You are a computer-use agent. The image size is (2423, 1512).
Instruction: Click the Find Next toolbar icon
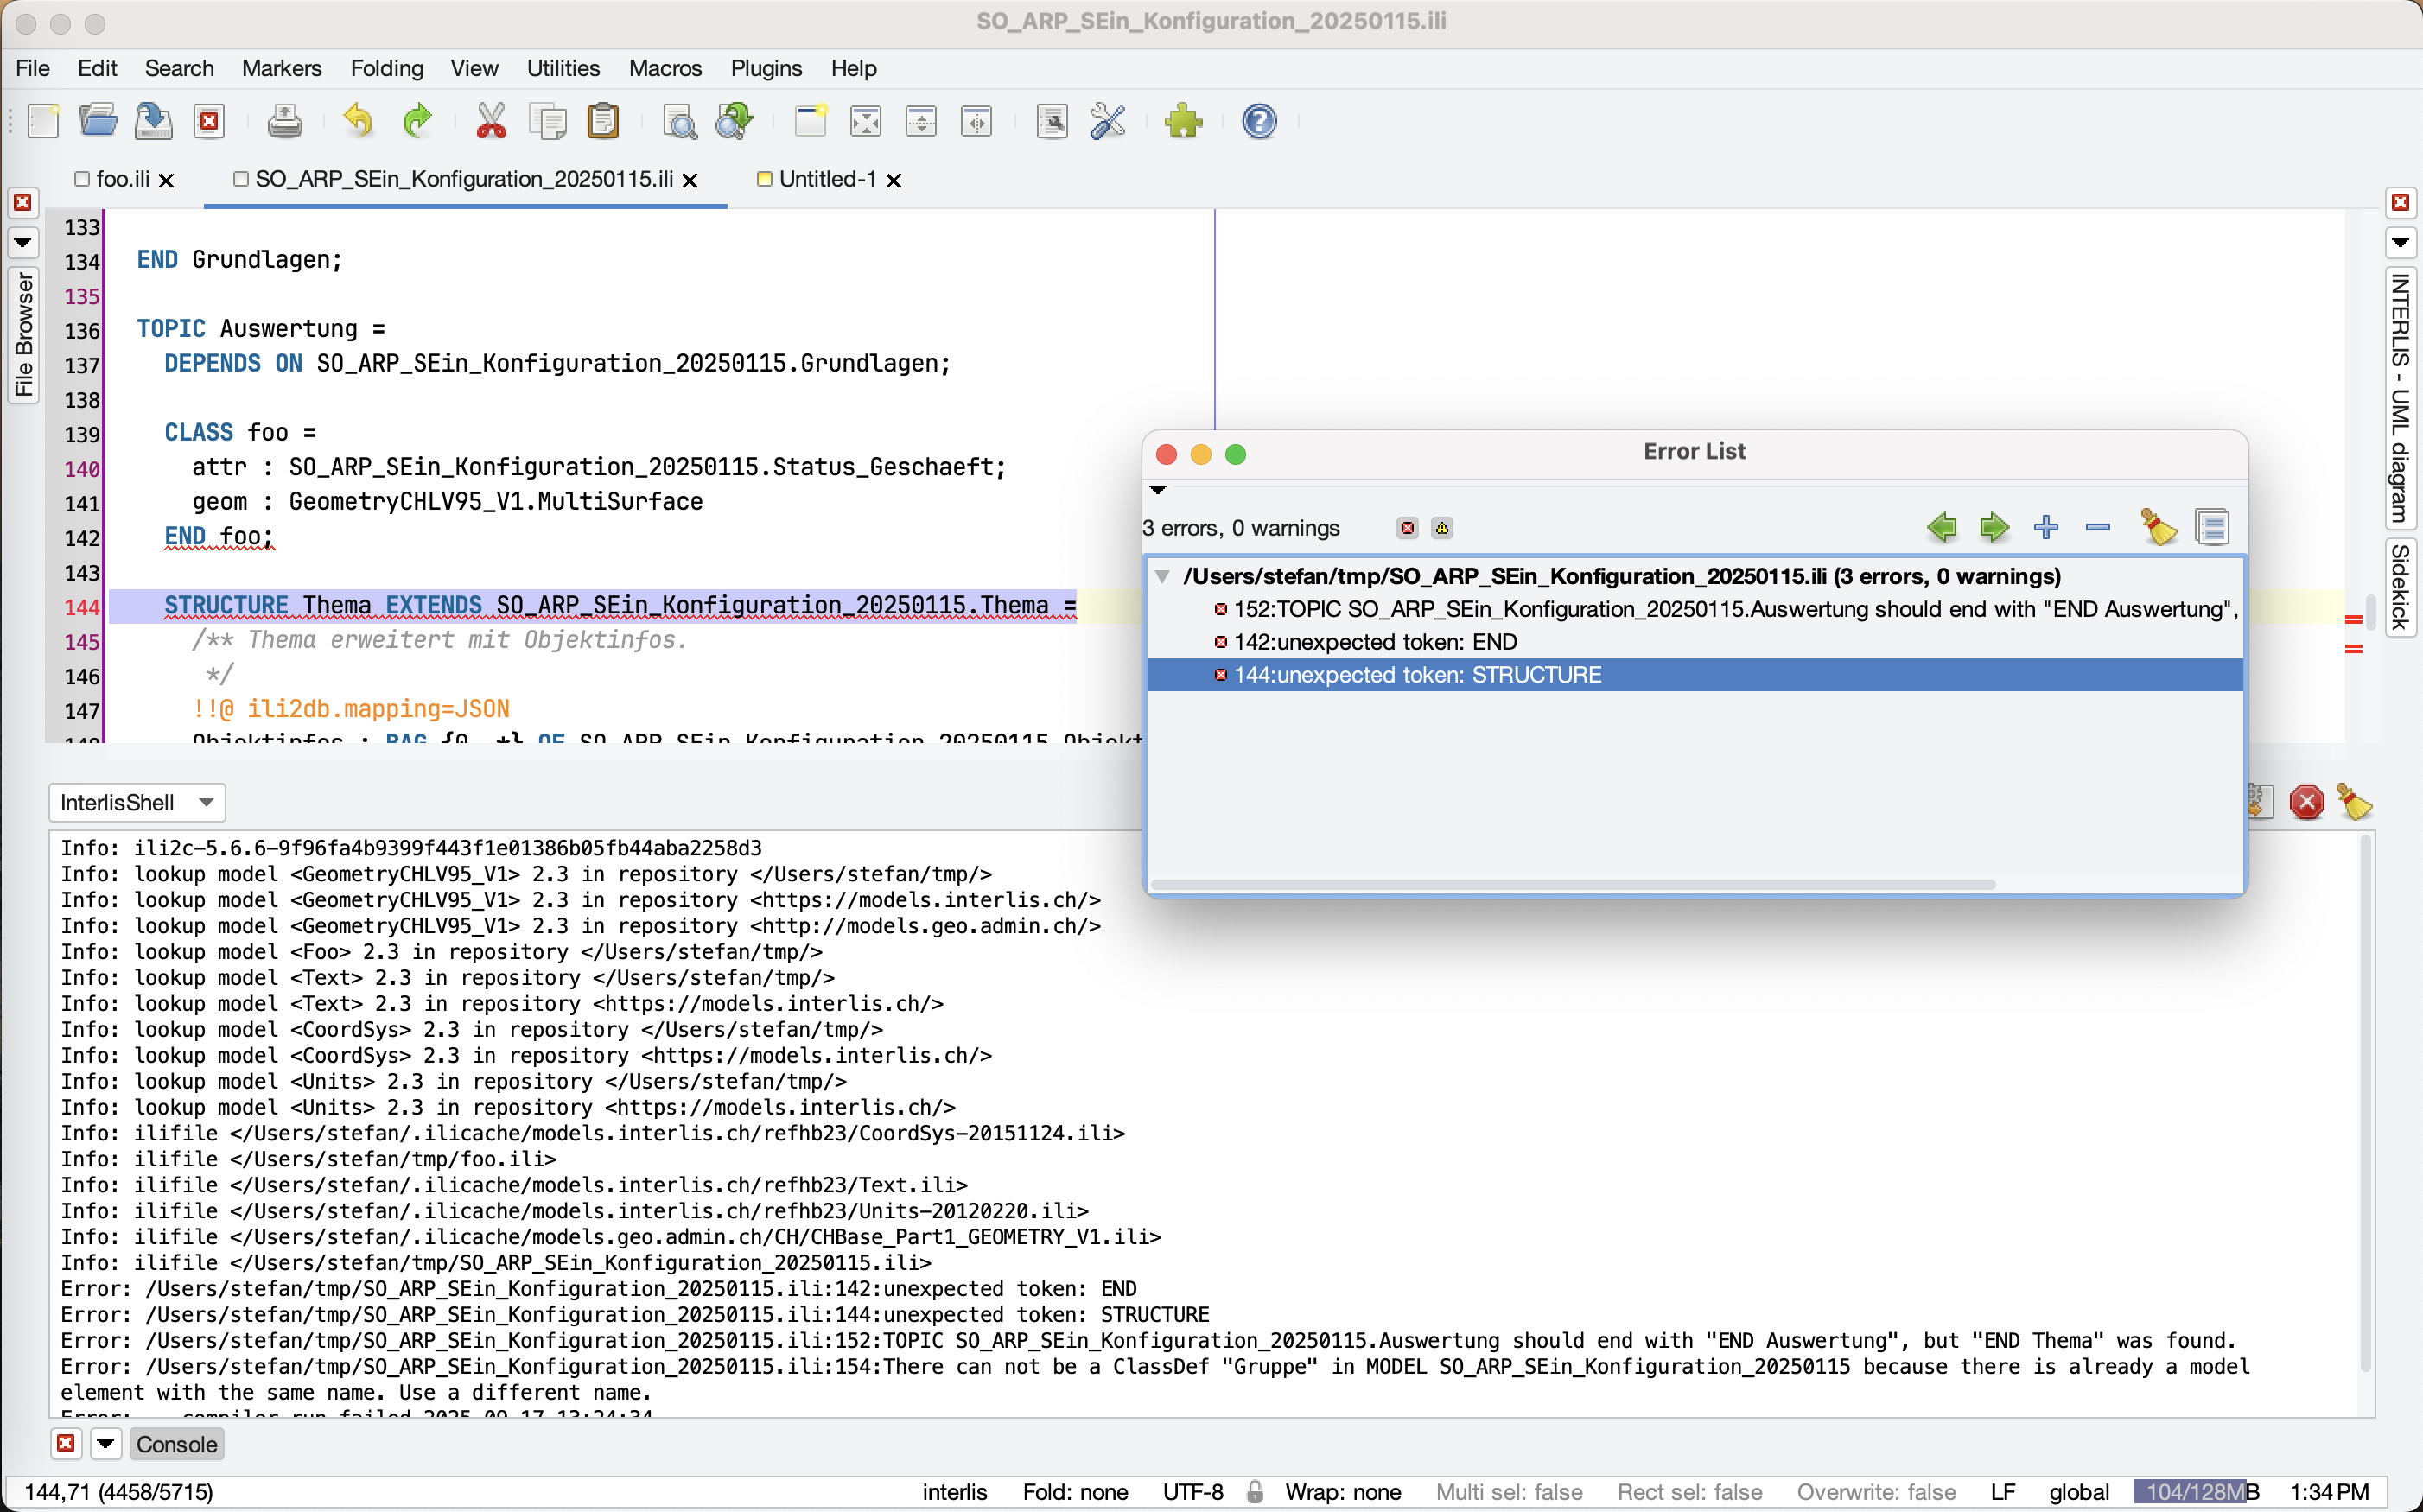[x=734, y=121]
